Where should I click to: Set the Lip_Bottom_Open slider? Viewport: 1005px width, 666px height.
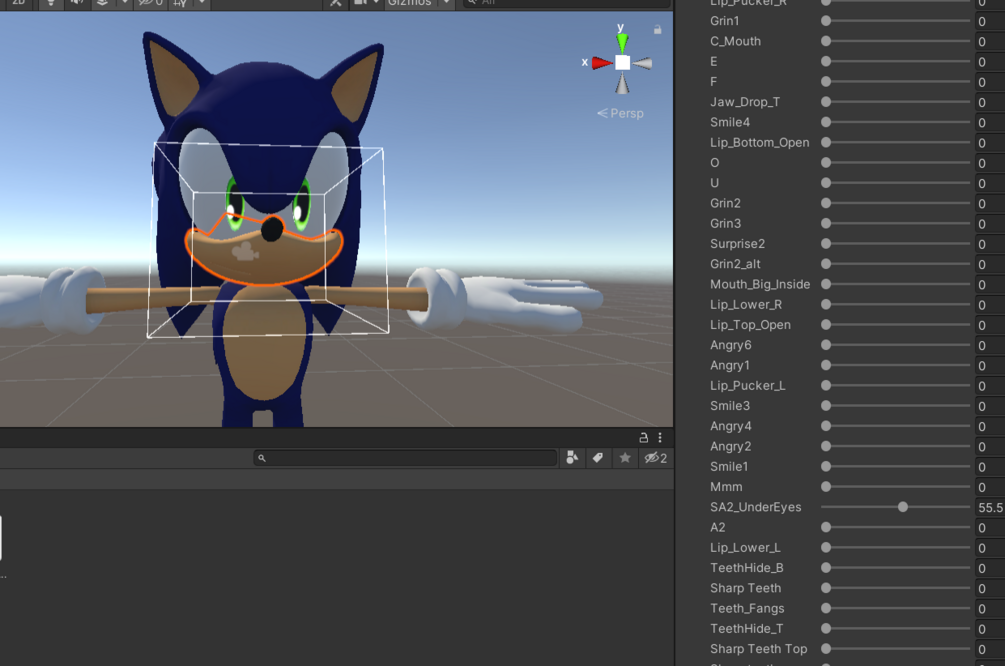(x=895, y=142)
